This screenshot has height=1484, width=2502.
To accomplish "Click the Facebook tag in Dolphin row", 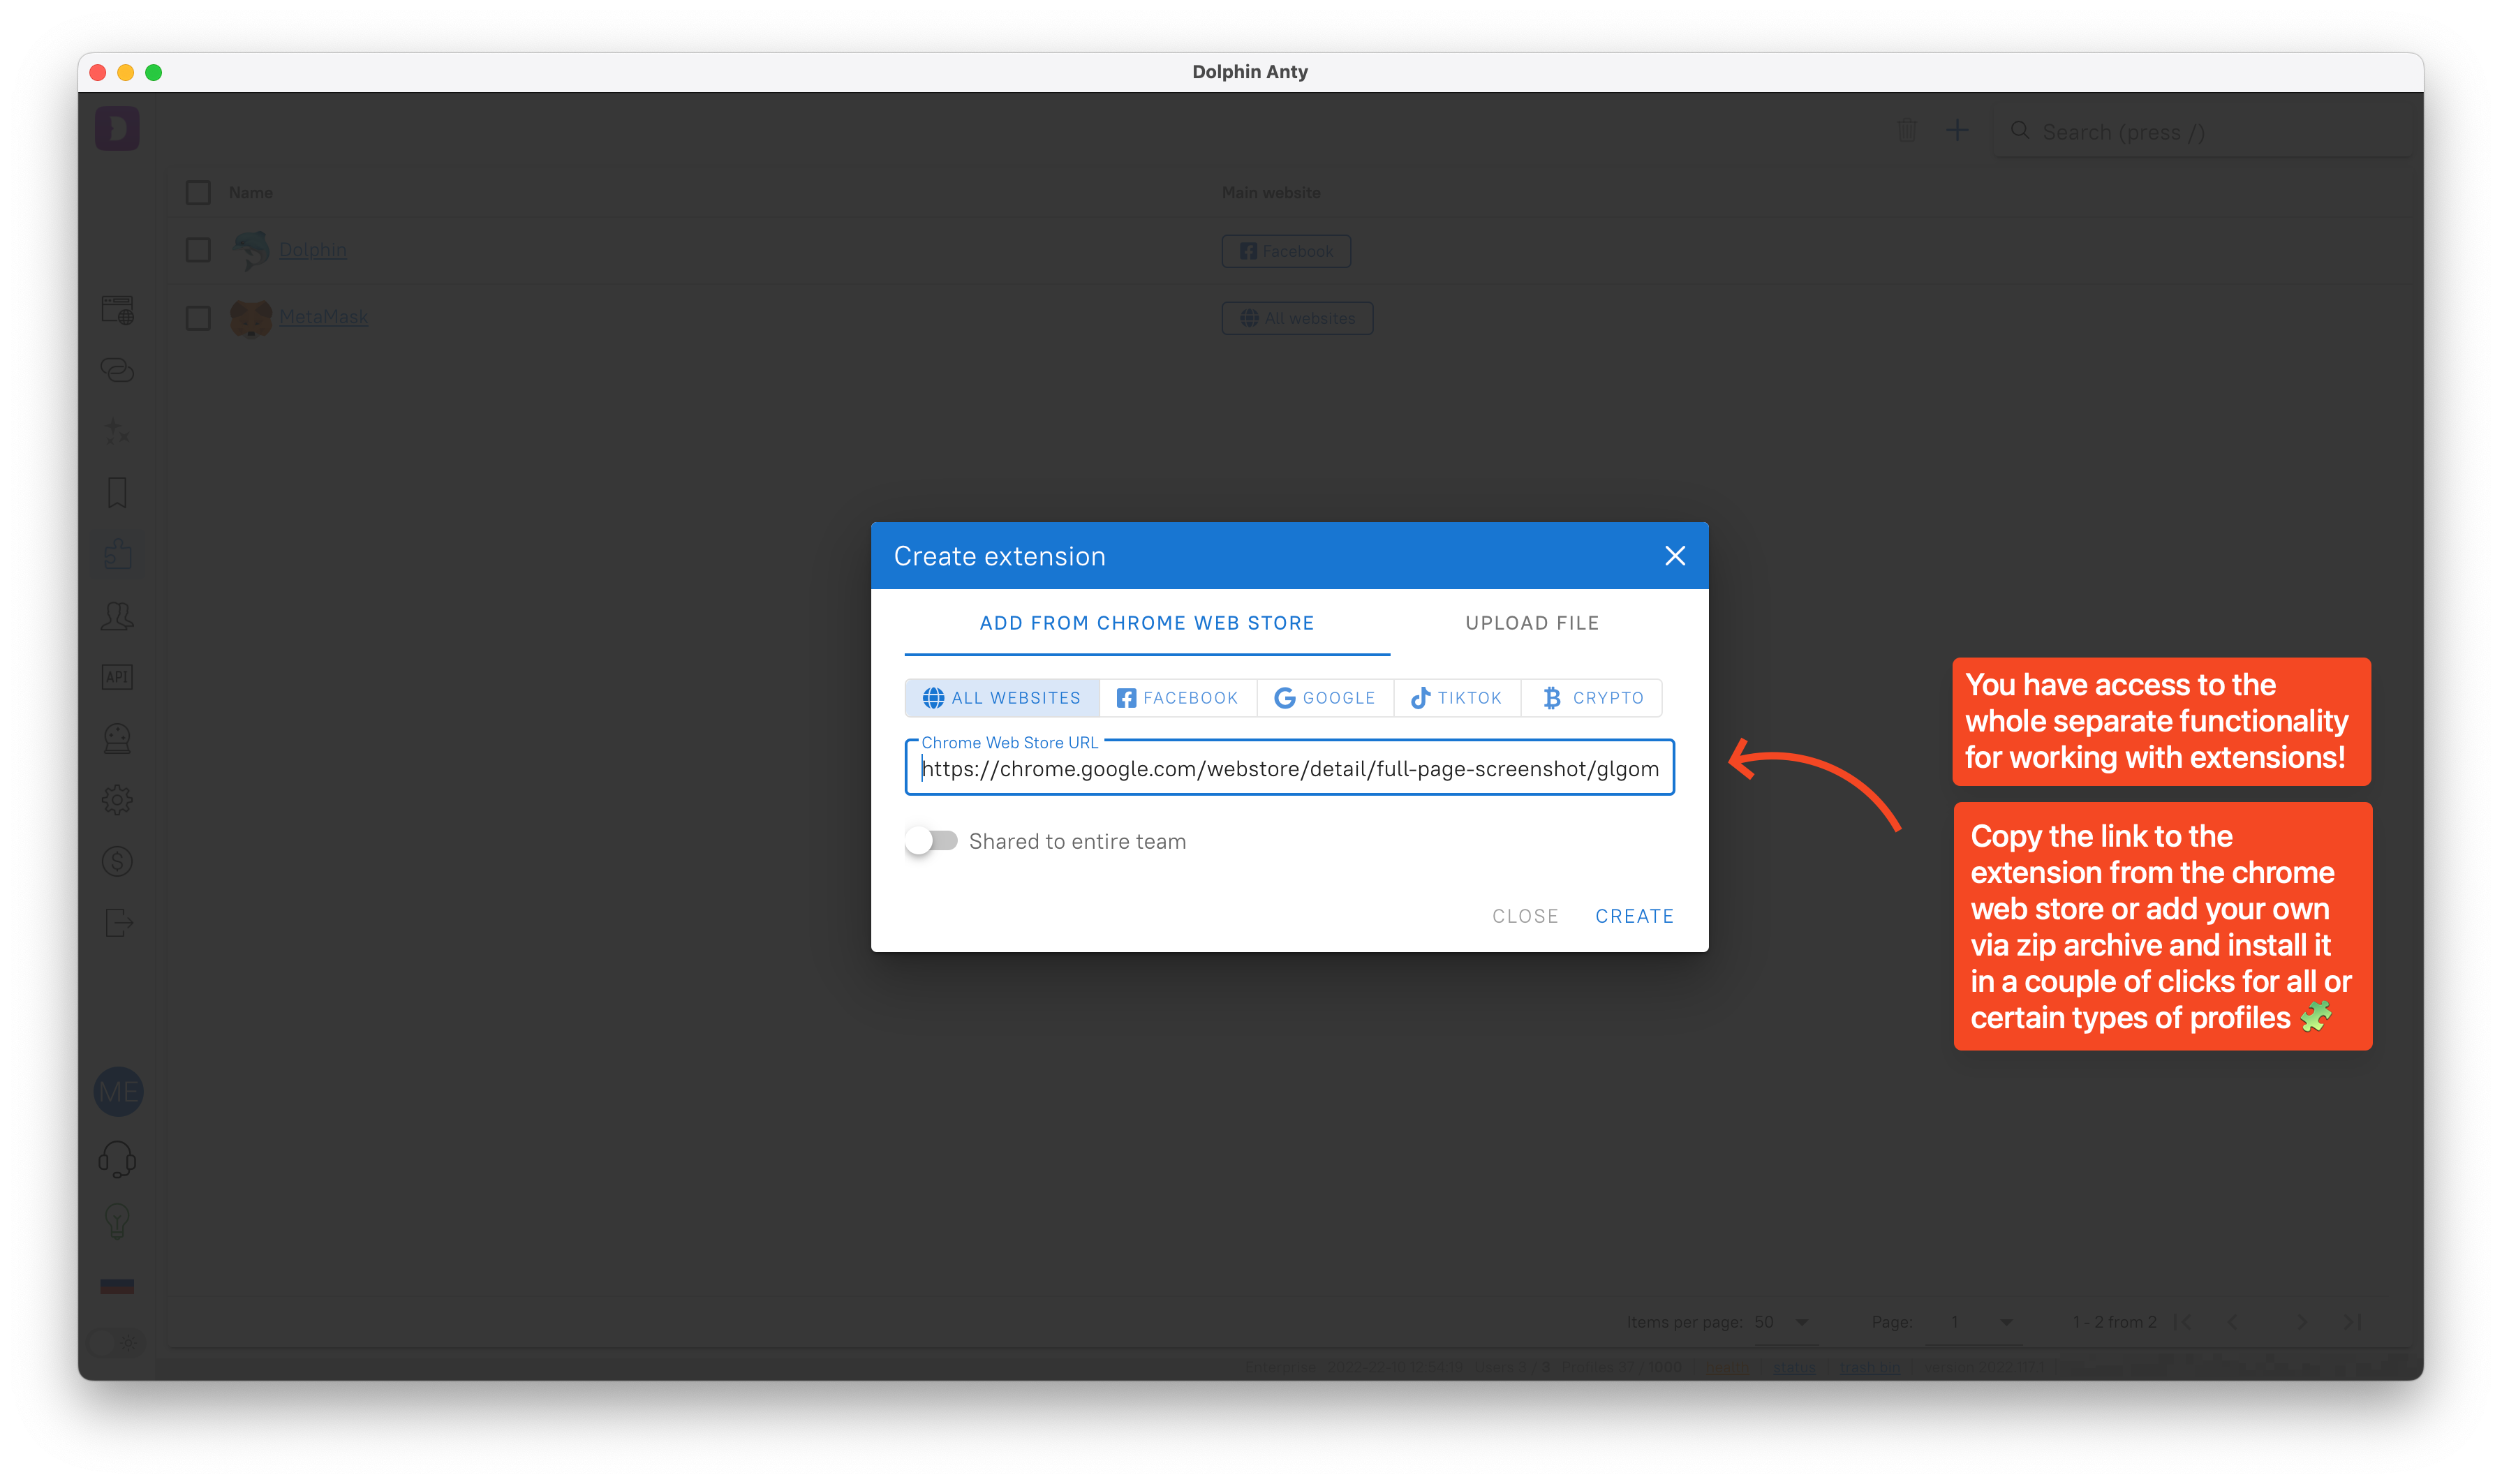I will pyautogui.click(x=1286, y=251).
